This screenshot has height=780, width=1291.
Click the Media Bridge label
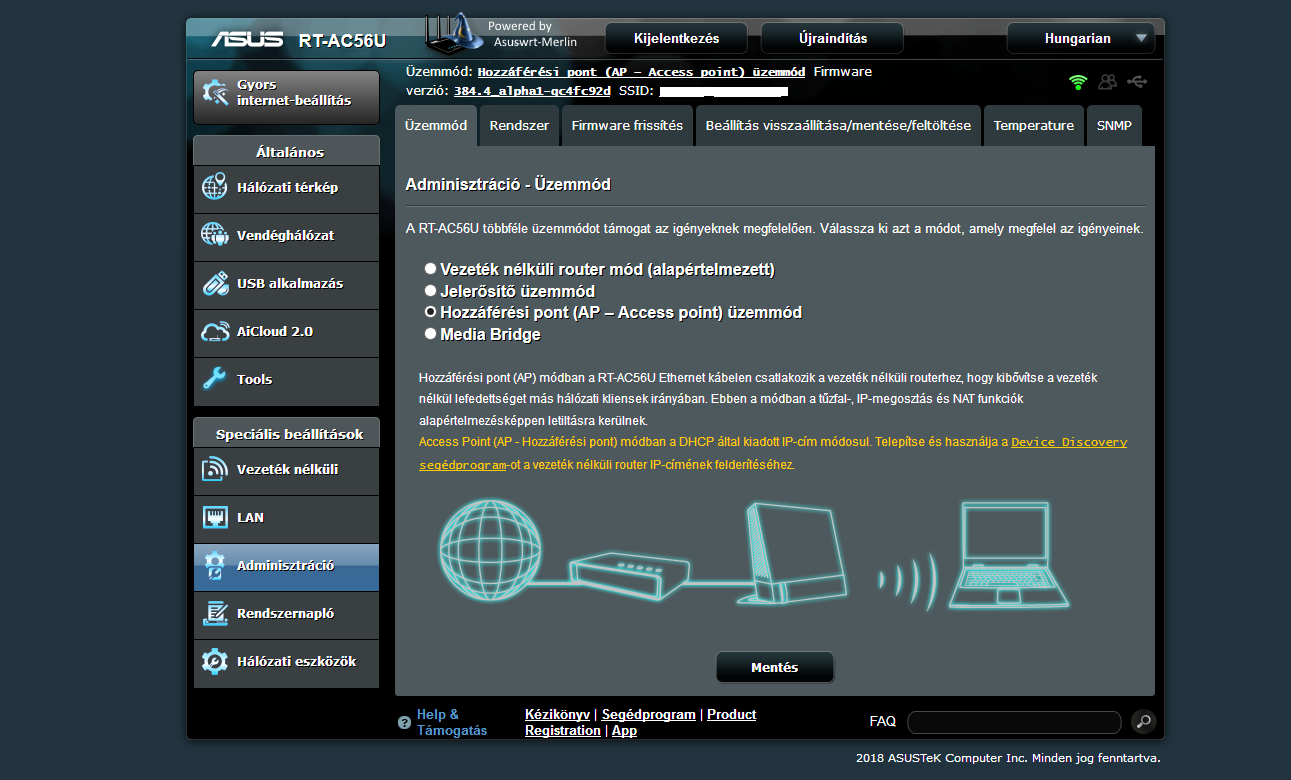coord(490,334)
